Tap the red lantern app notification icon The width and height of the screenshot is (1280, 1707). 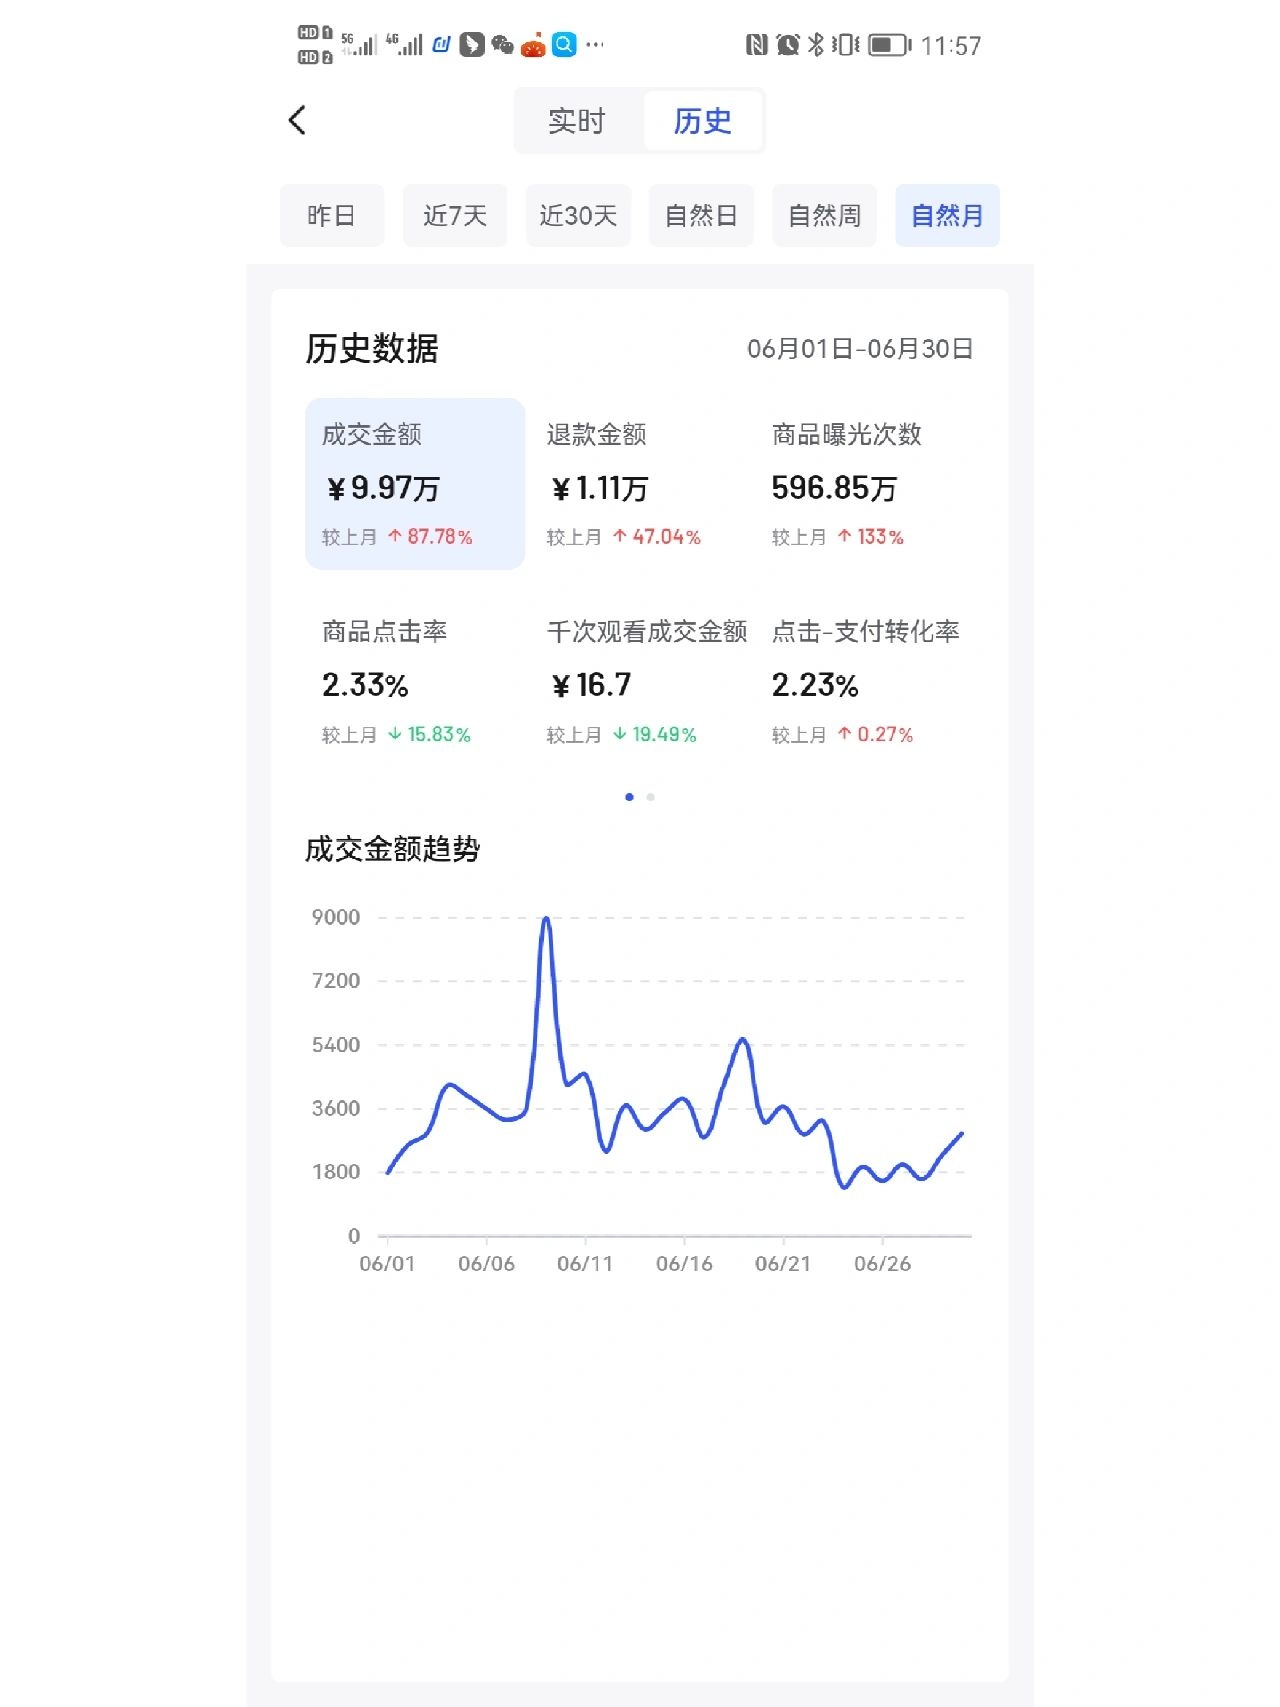click(x=533, y=45)
